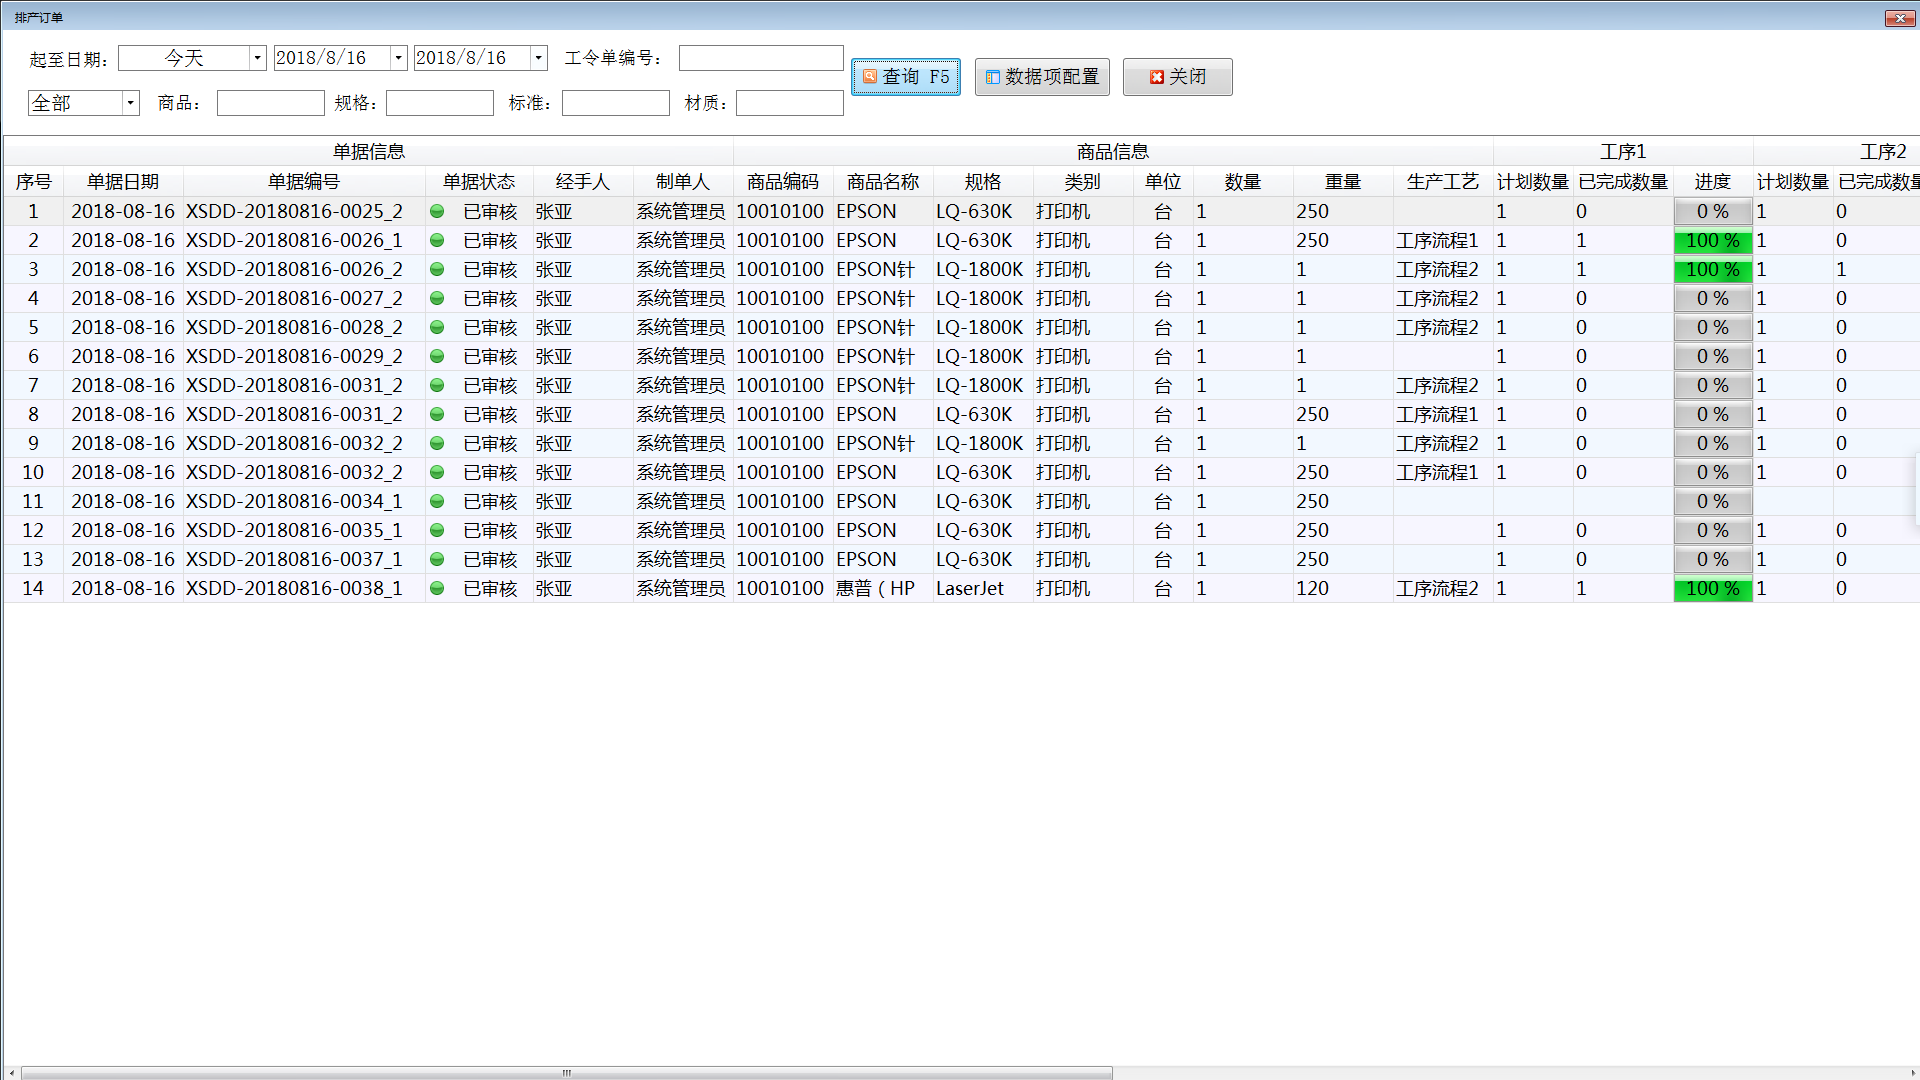This screenshot has width=1920, height=1080.
Task: Click the 查询 F5 search button
Action: [x=905, y=77]
